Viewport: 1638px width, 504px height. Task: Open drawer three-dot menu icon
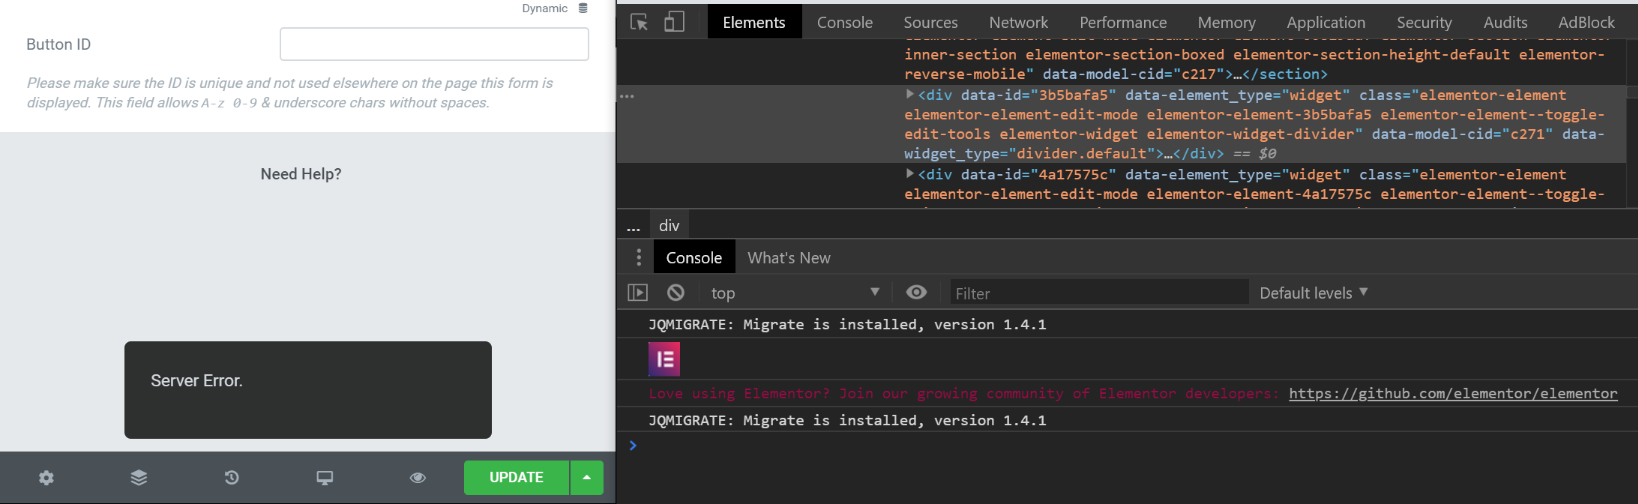coord(639,258)
